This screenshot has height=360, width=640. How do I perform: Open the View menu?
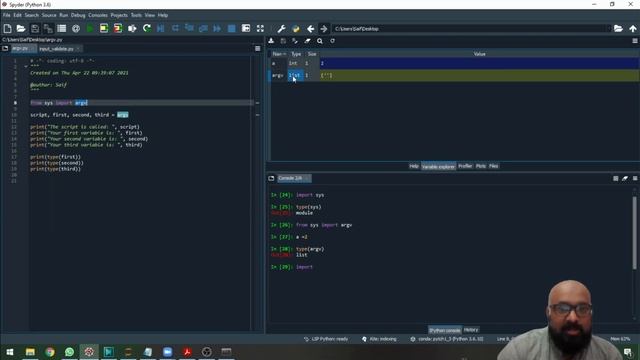click(x=149, y=15)
